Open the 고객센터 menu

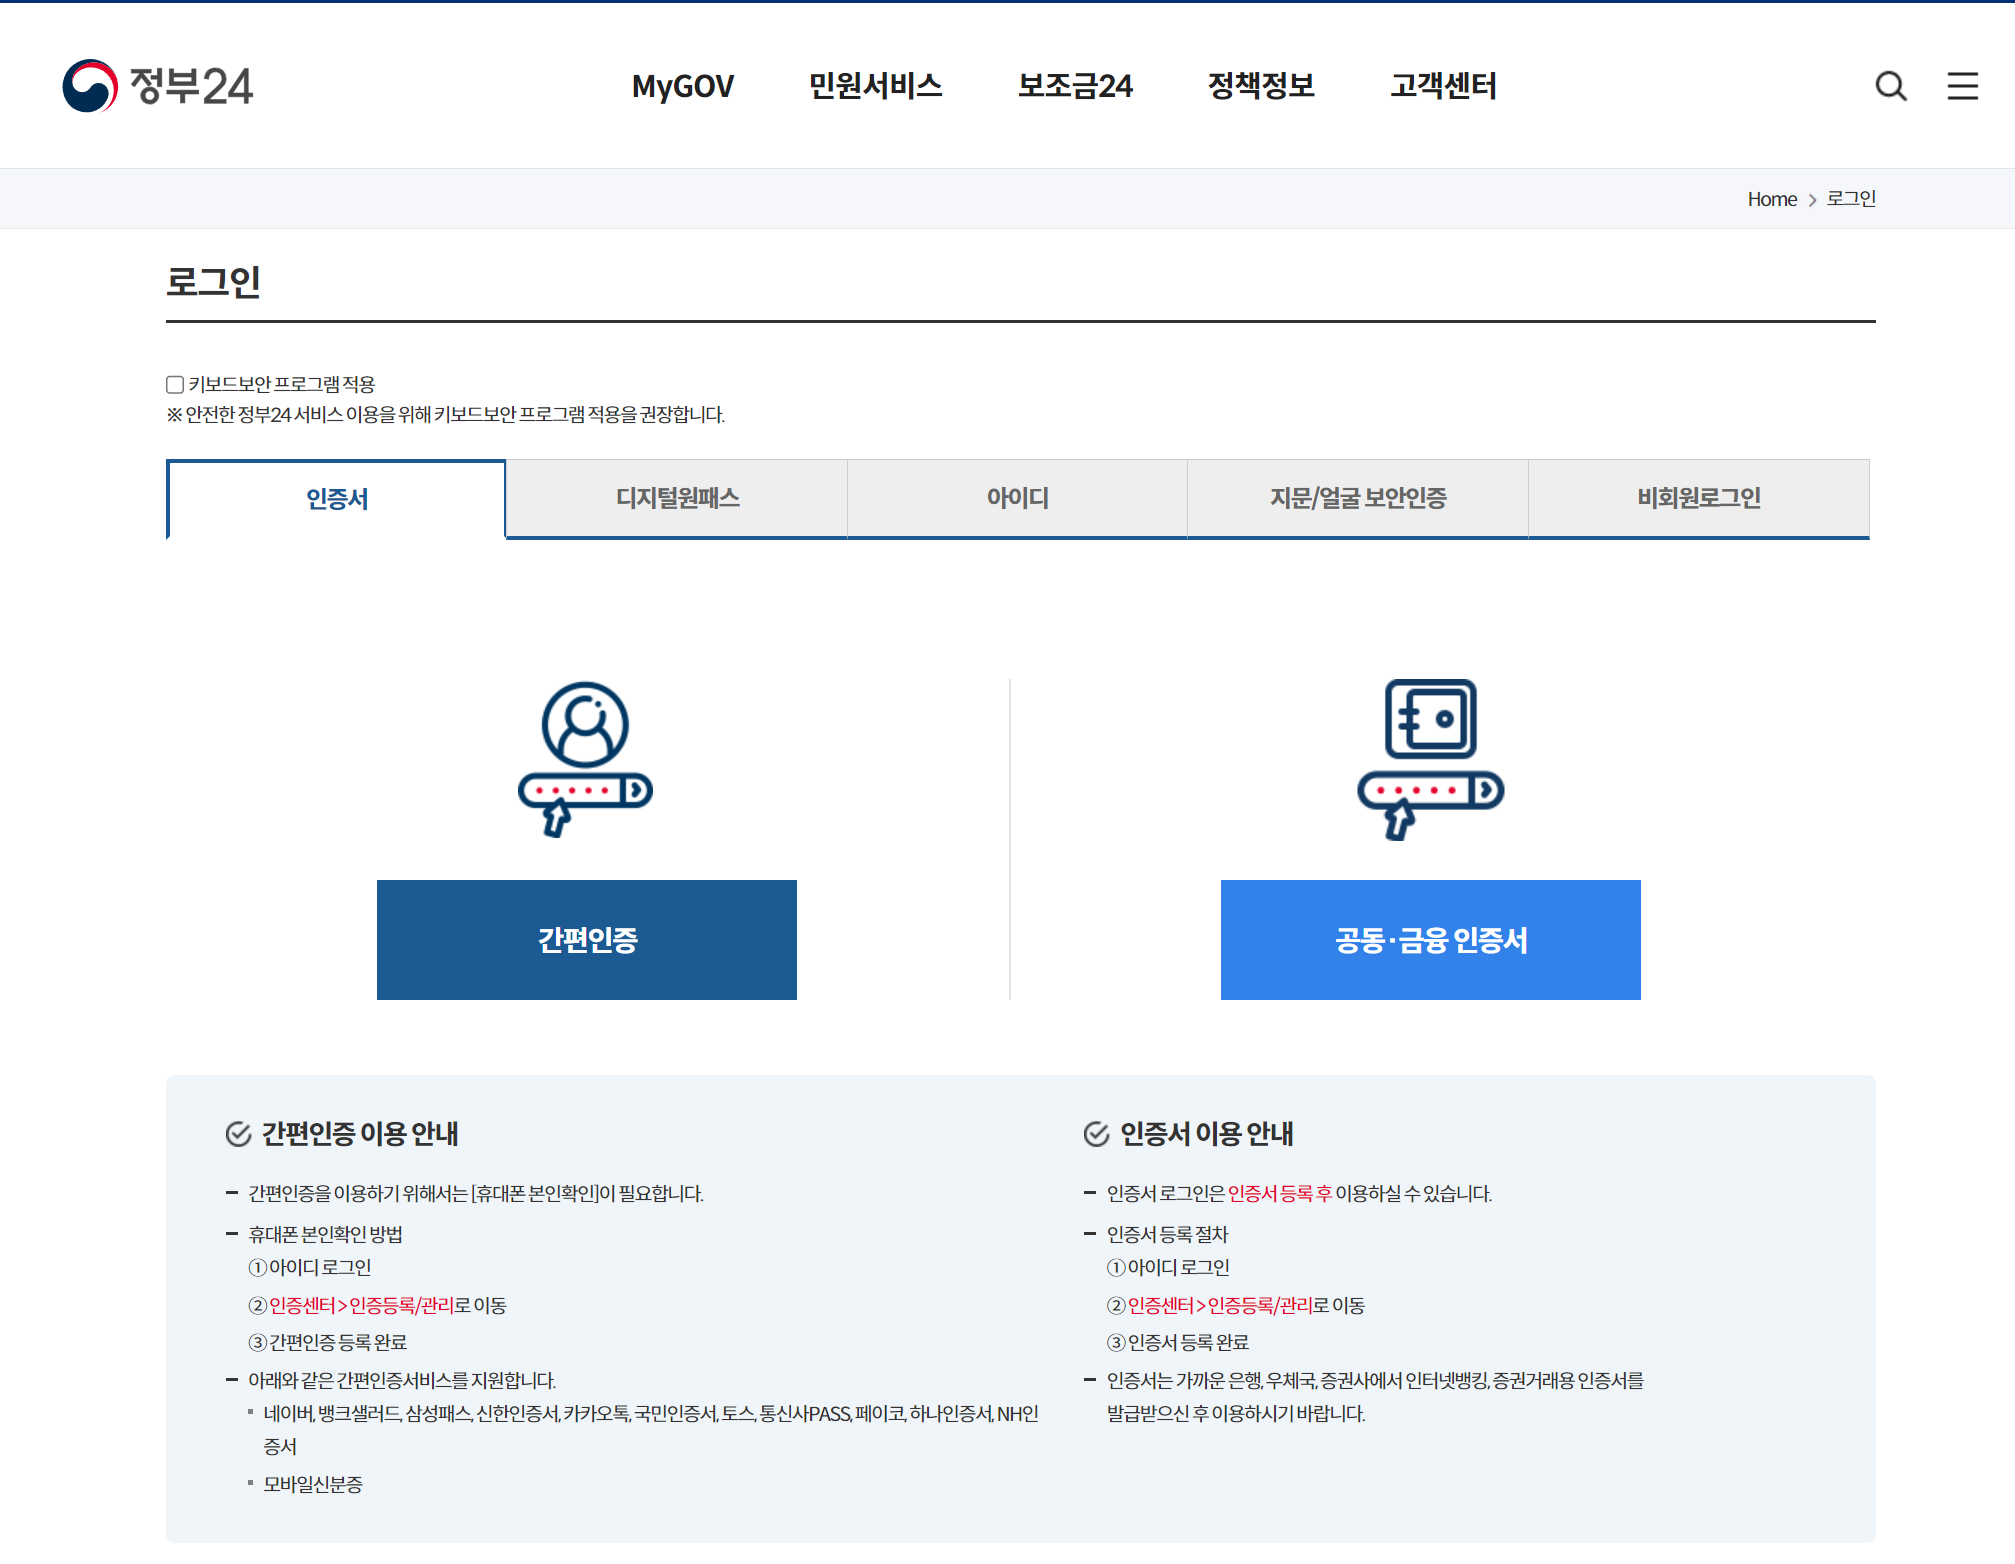click(x=1443, y=86)
